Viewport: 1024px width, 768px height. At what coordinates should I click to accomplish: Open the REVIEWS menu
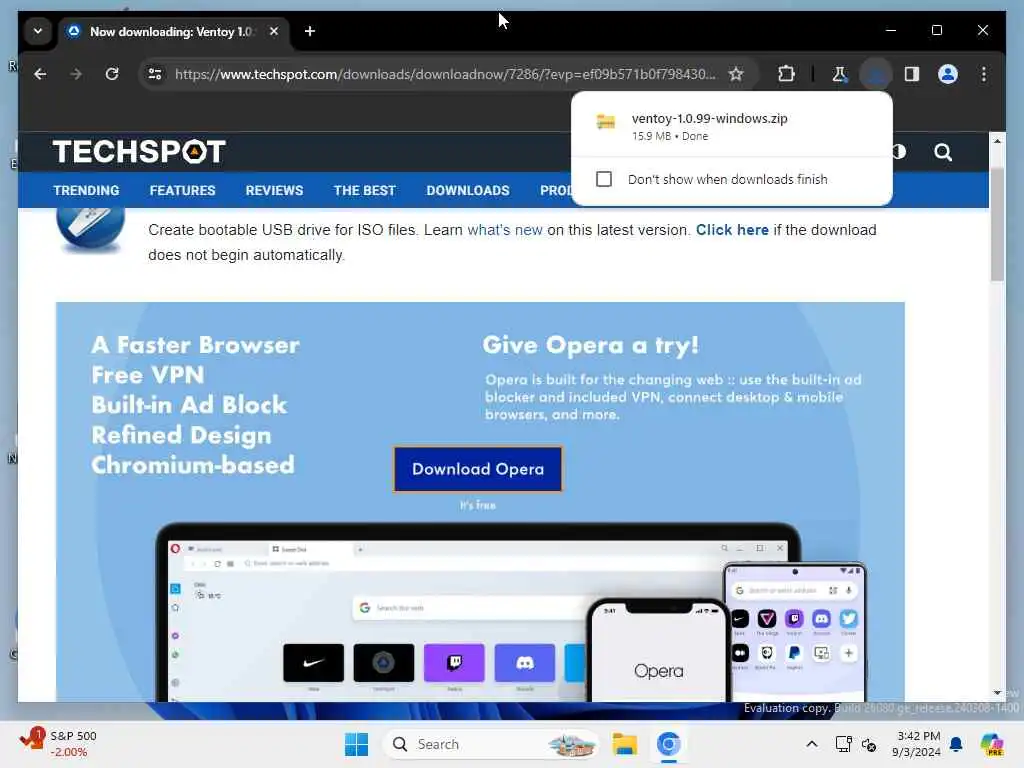274,190
